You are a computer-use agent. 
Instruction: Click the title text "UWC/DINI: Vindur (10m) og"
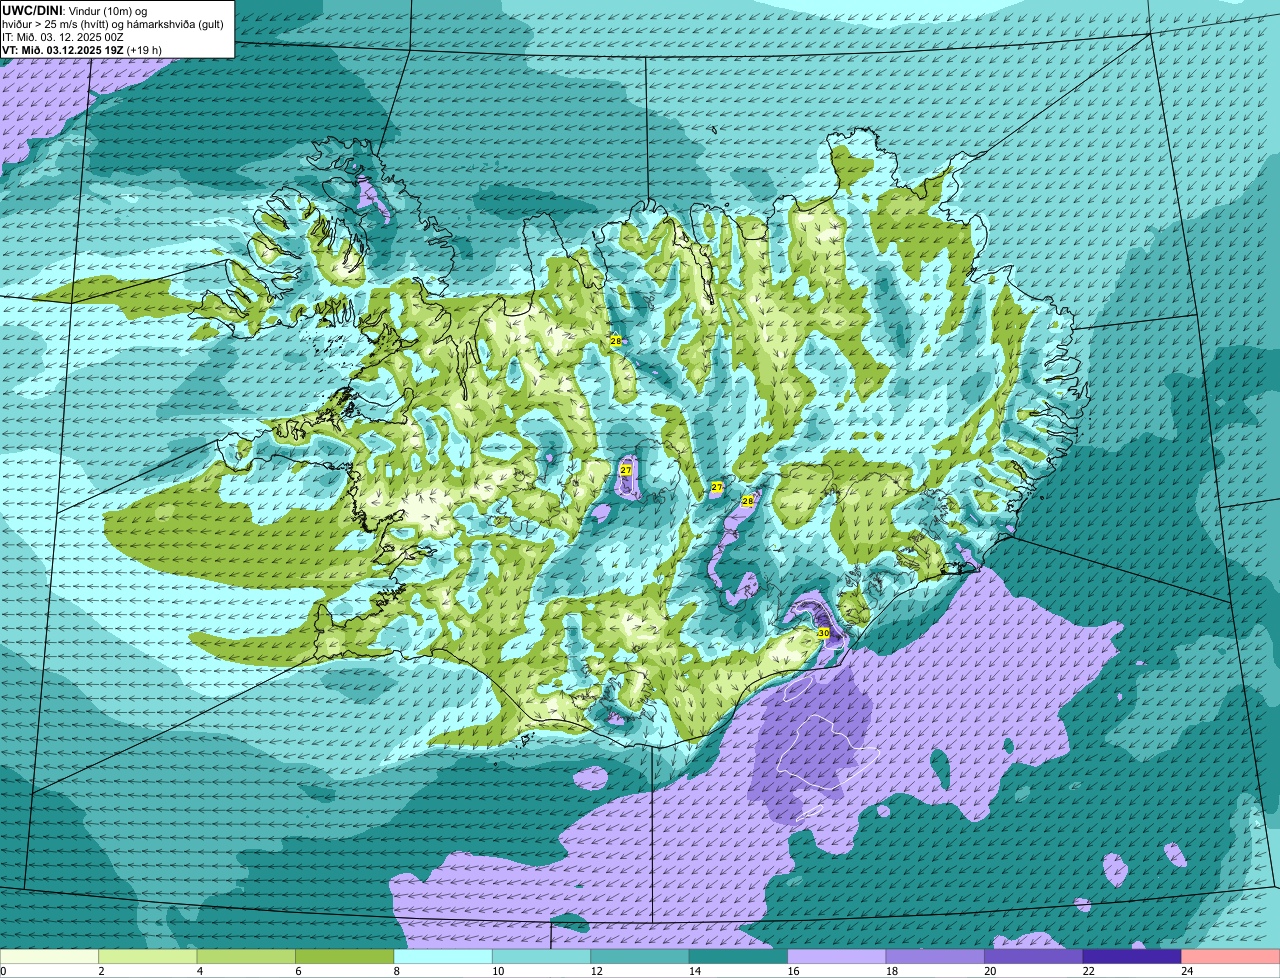[x=75, y=10]
